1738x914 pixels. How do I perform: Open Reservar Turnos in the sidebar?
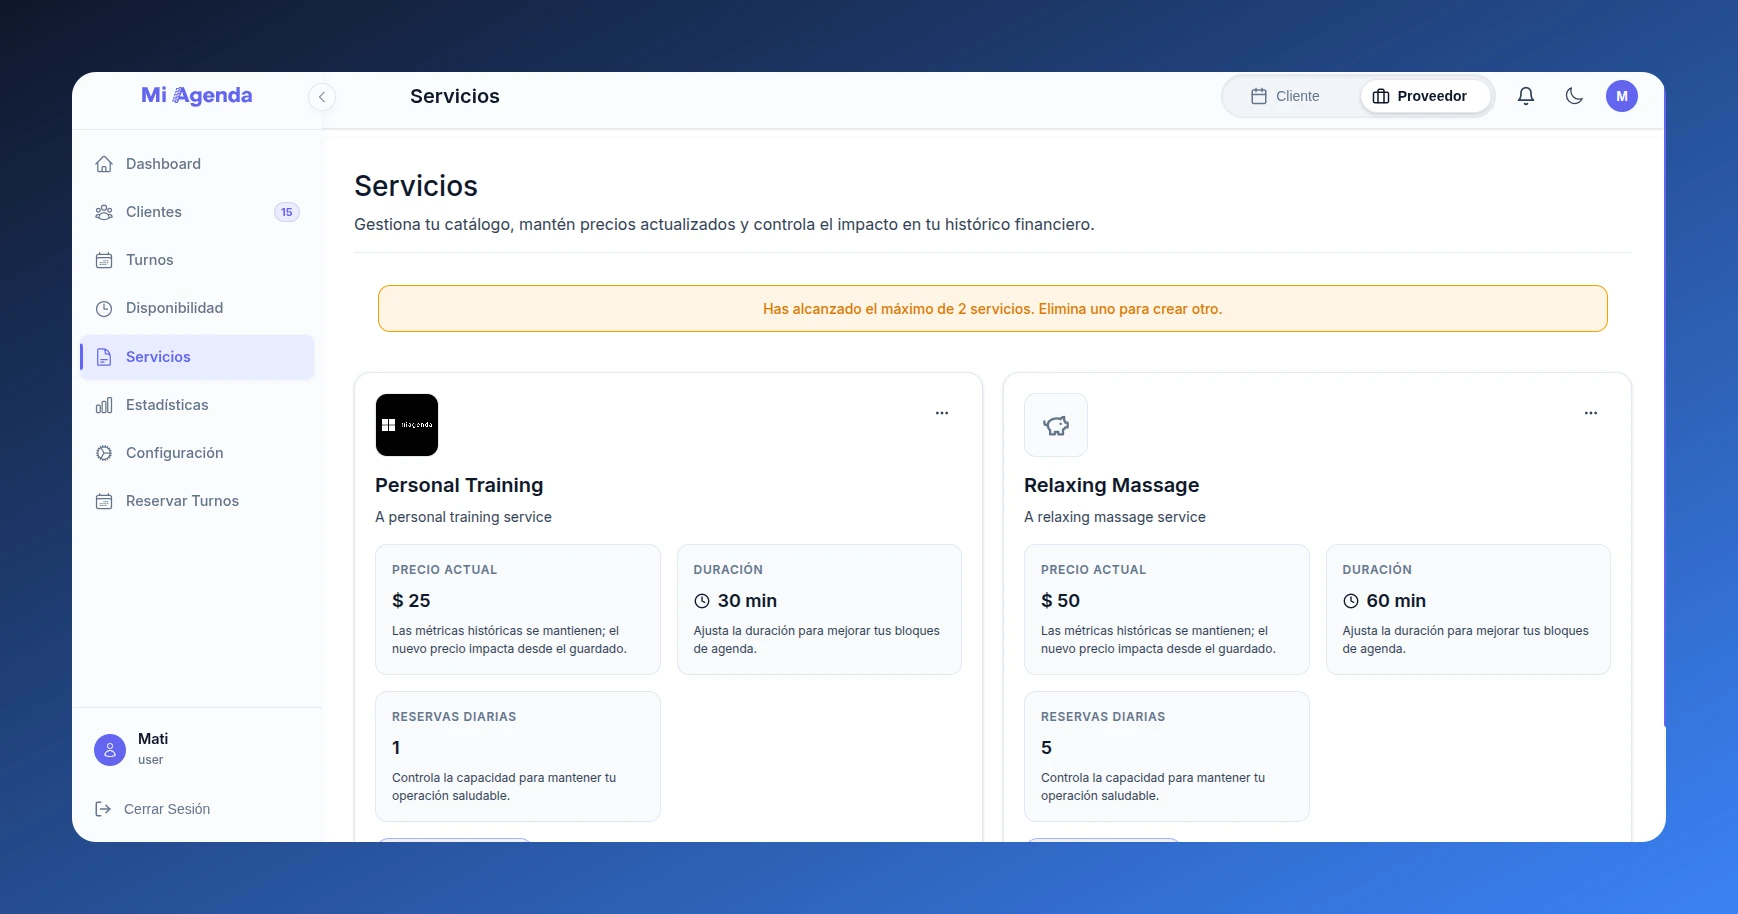pyautogui.click(x=197, y=501)
